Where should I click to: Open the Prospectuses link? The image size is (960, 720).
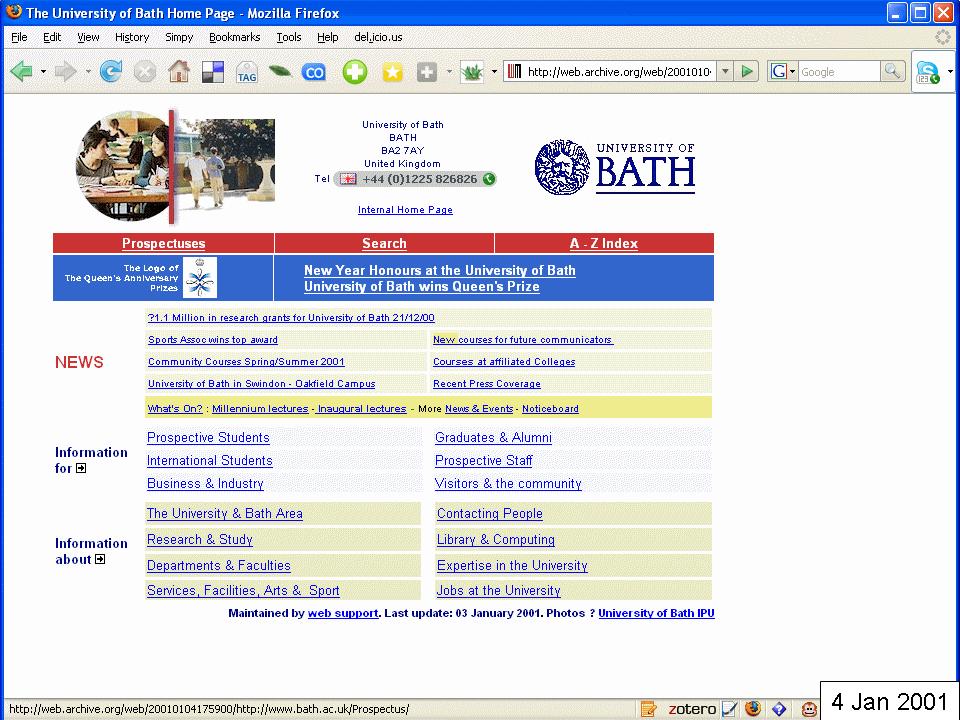[163, 243]
